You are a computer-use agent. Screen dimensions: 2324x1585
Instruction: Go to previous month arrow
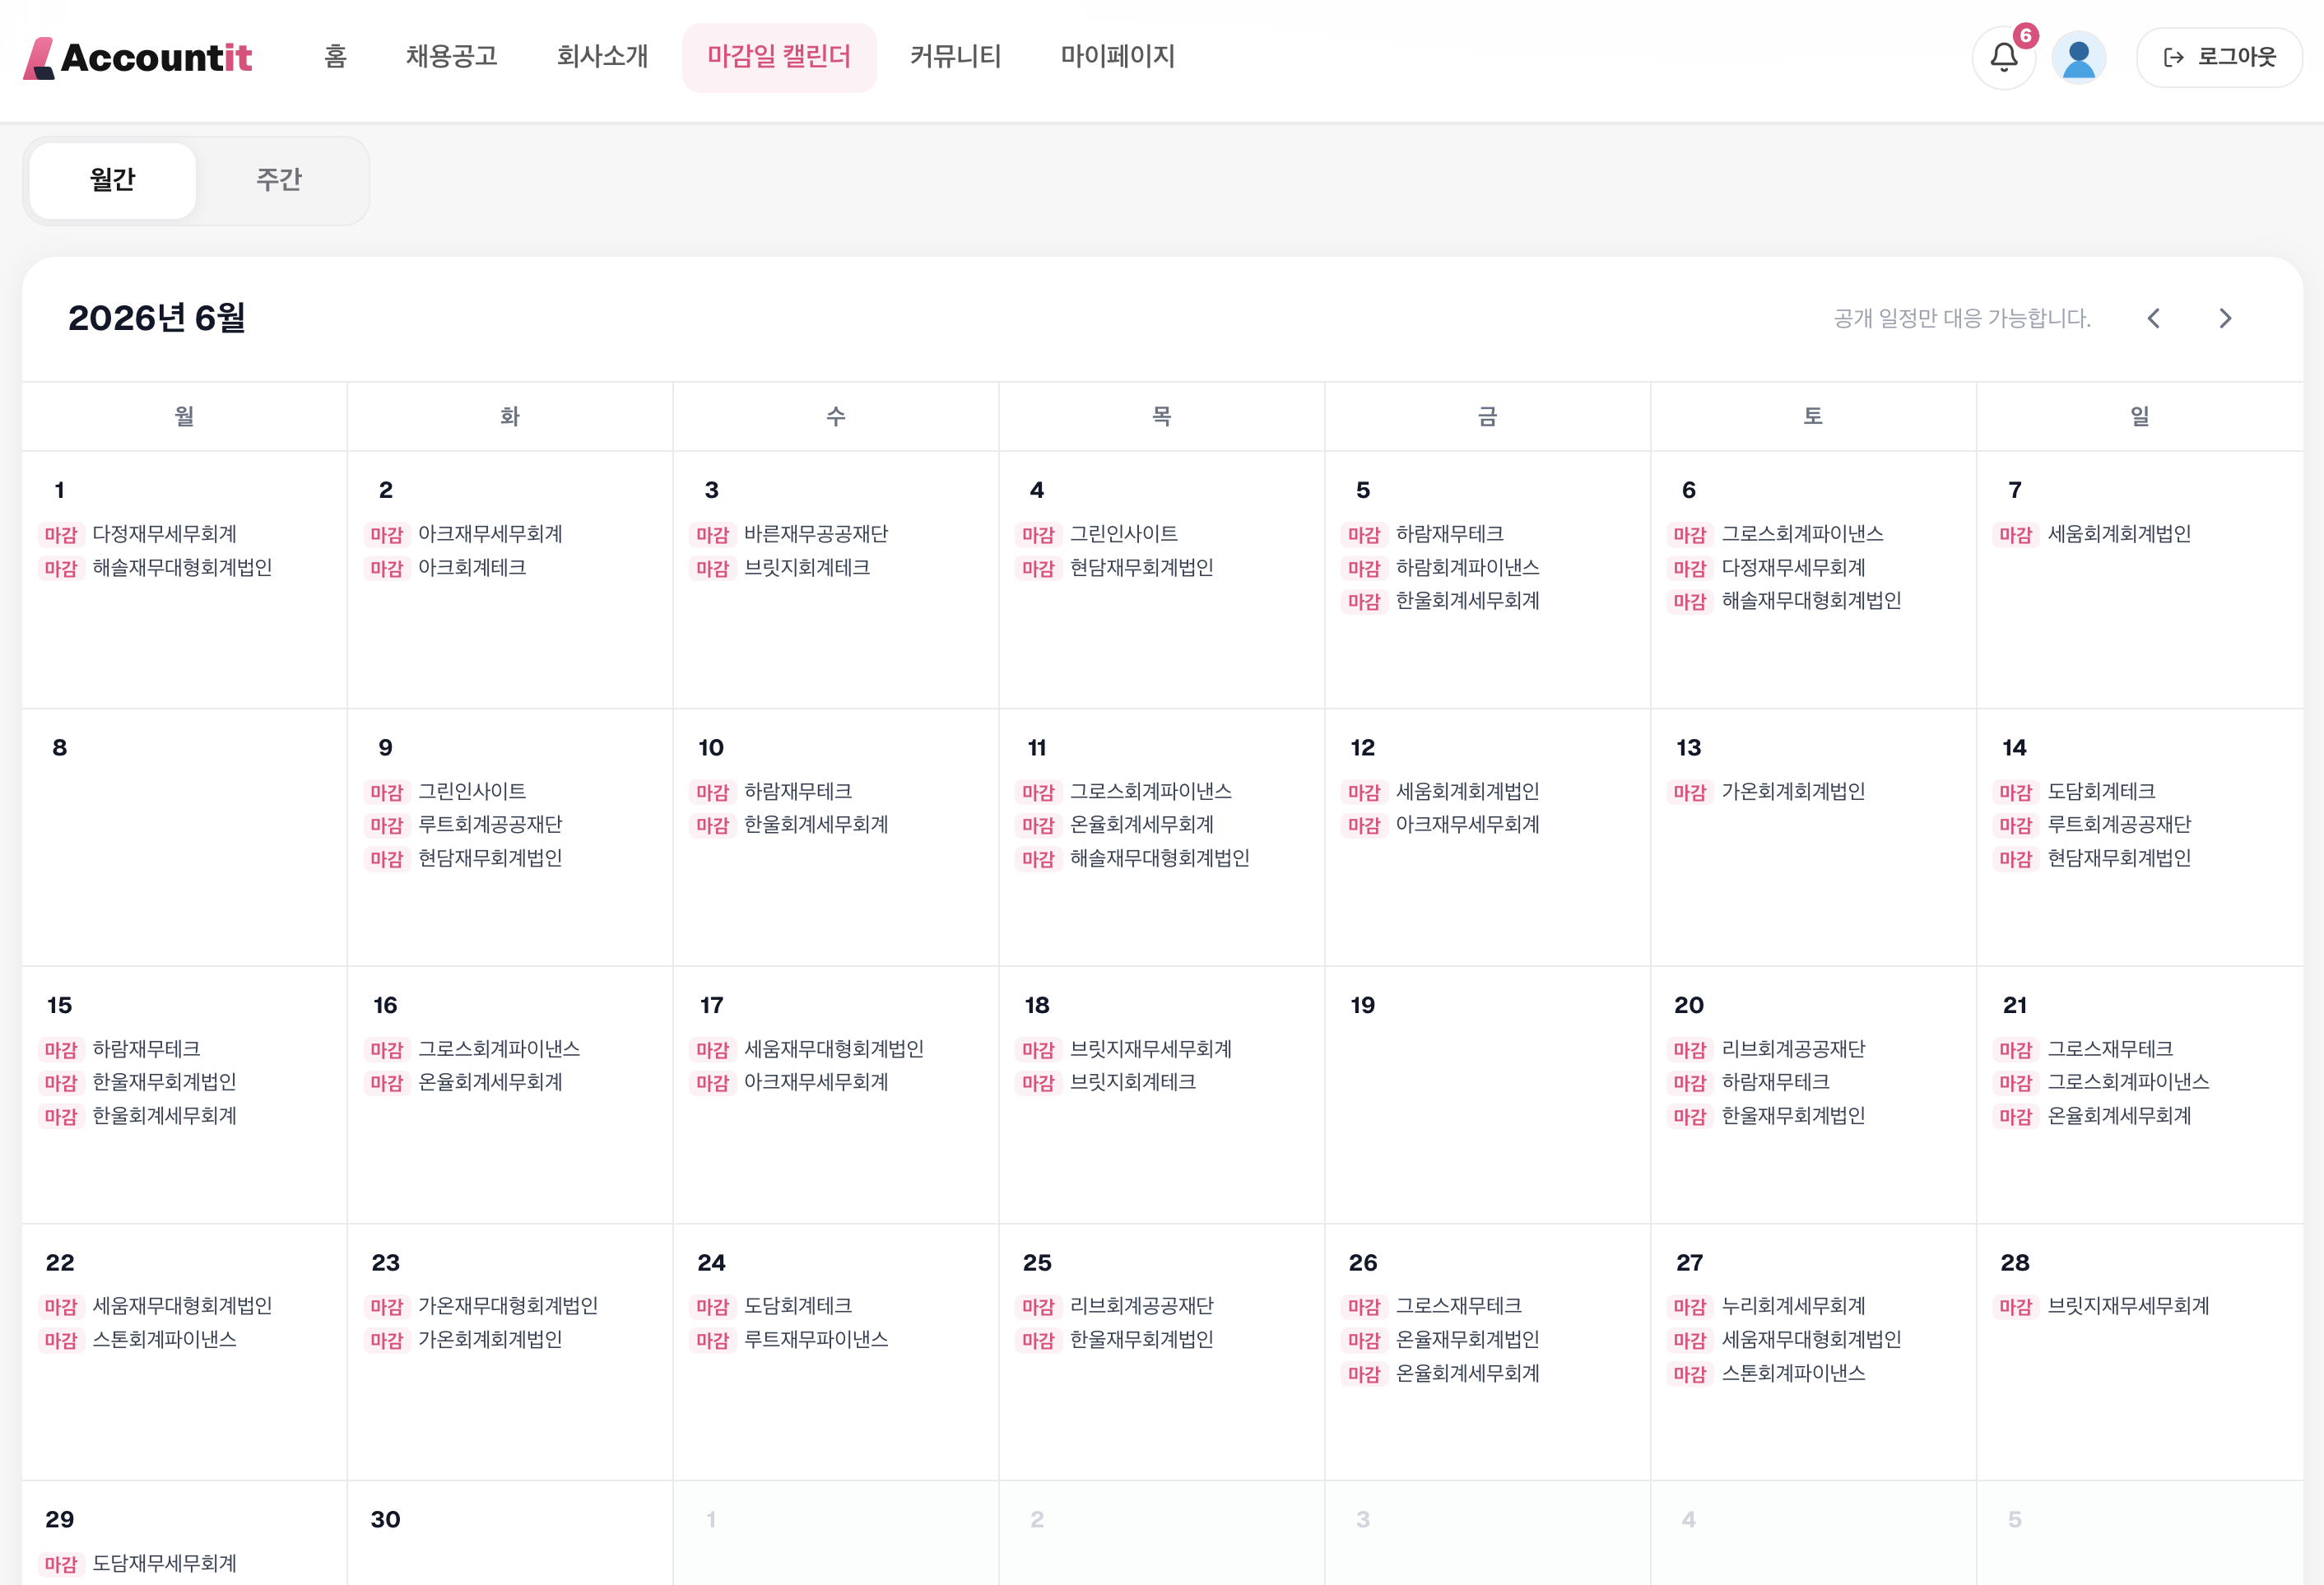(x=2153, y=318)
